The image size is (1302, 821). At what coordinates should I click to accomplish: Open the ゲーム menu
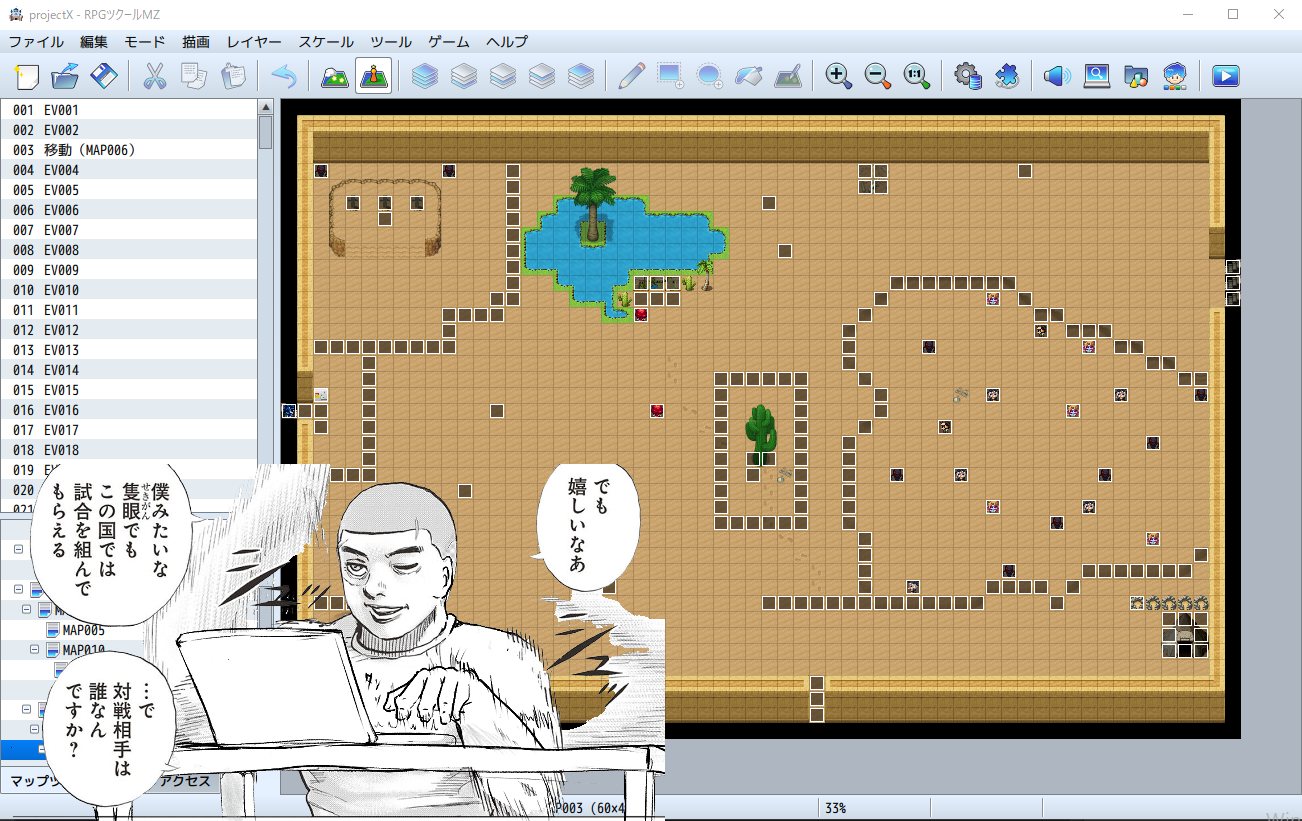click(449, 42)
